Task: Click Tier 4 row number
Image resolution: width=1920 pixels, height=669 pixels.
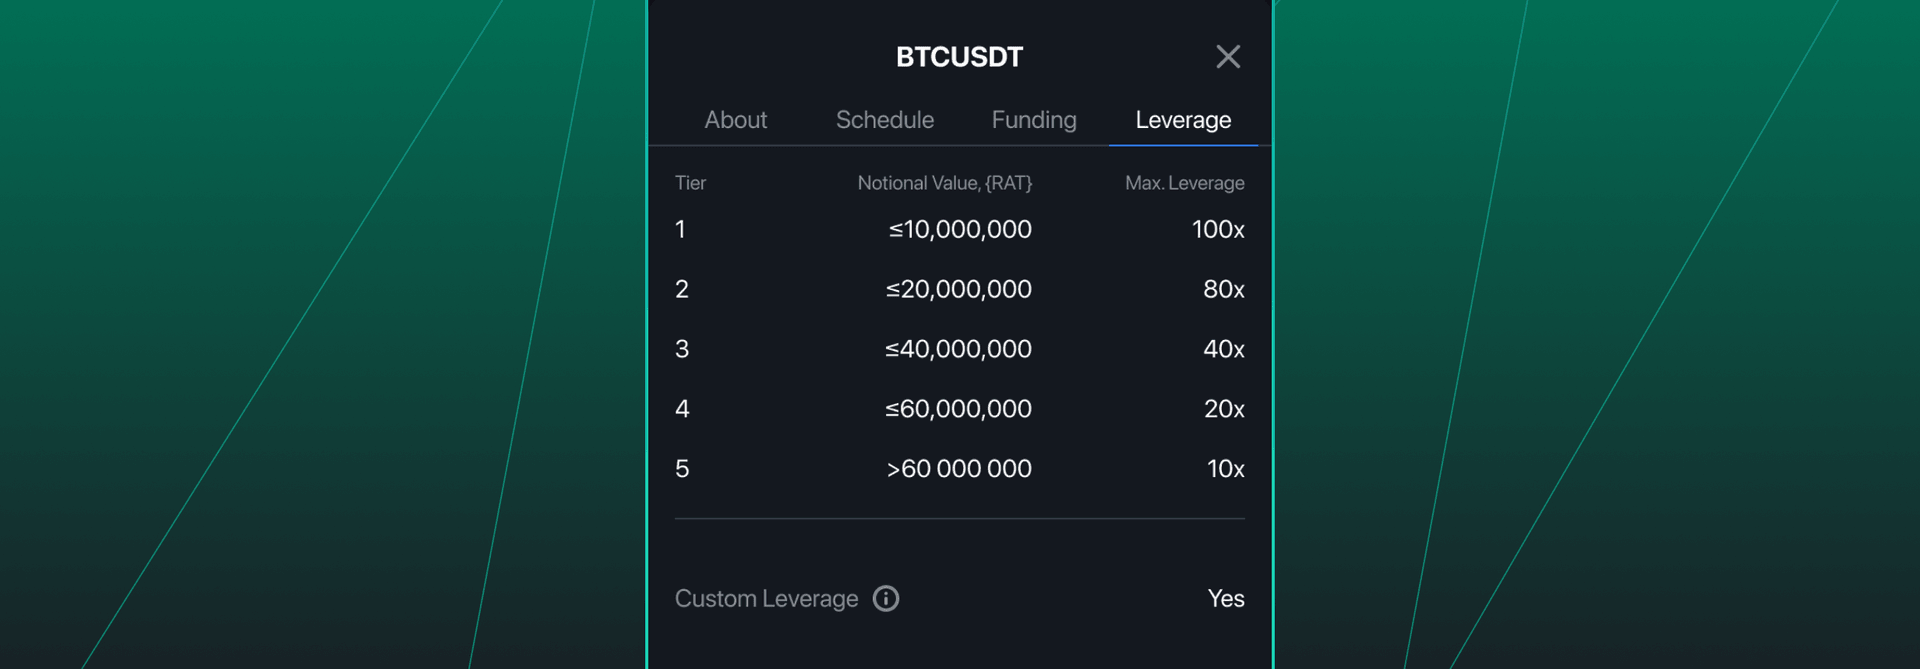Action: point(681,408)
